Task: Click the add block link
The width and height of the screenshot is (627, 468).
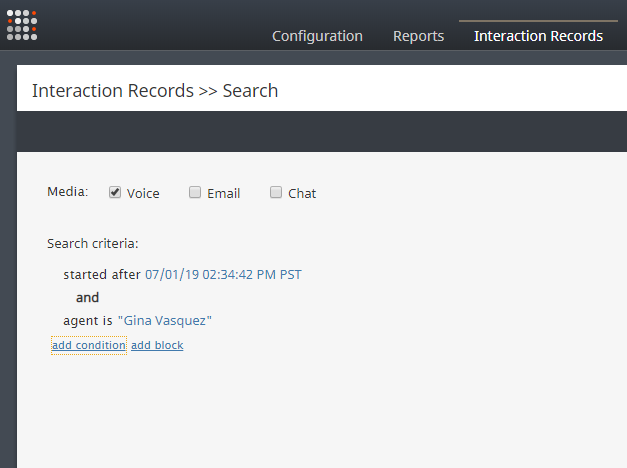Action: tap(157, 345)
